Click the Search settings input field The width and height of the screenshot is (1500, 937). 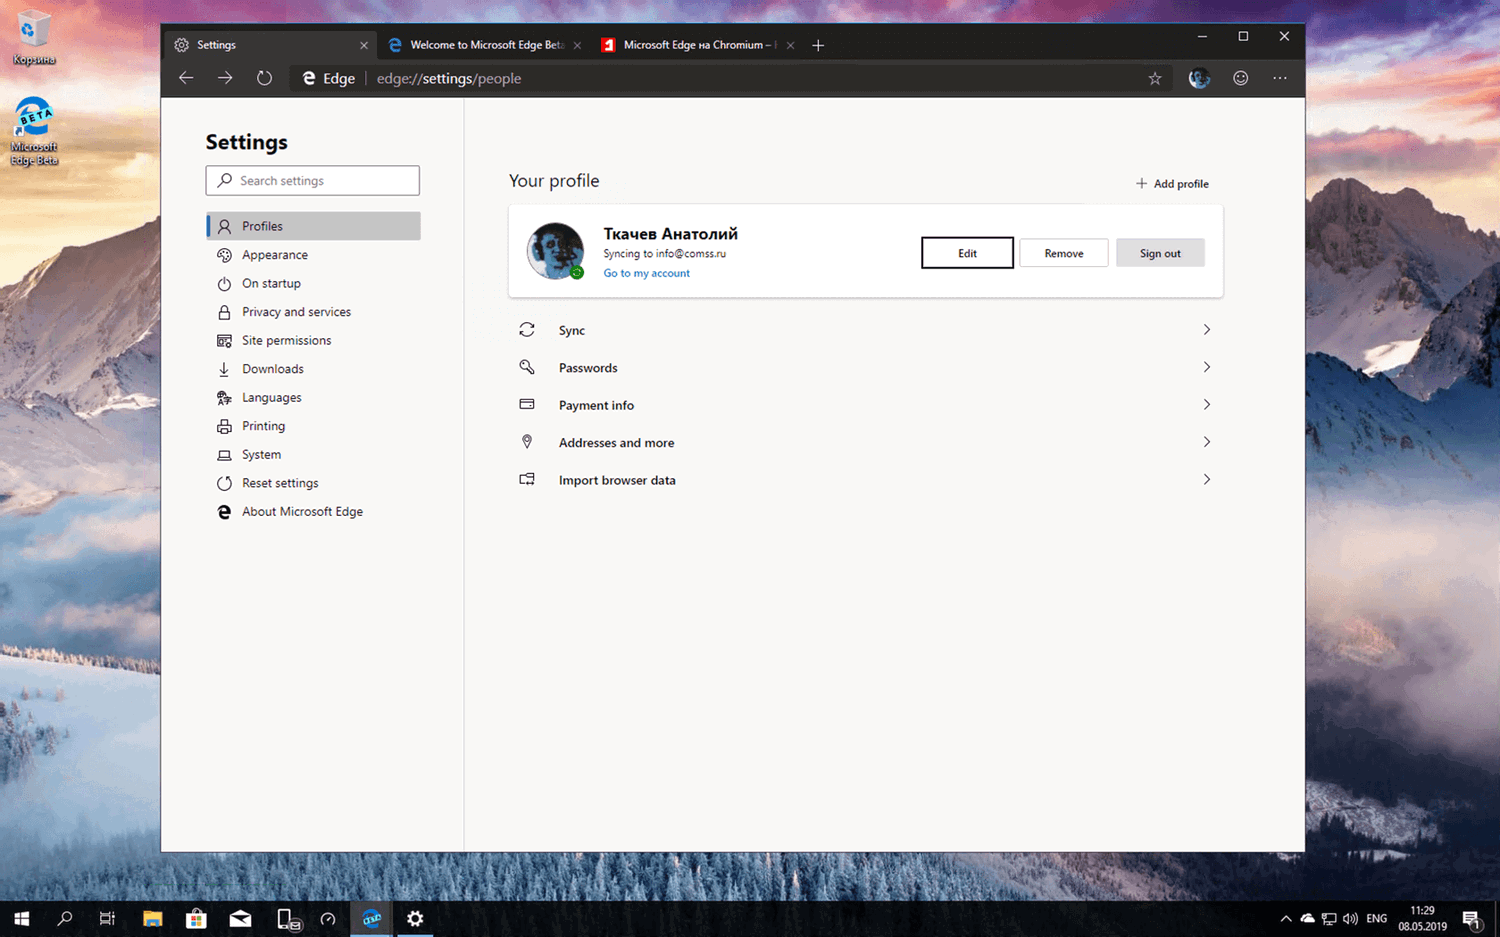point(313,180)
